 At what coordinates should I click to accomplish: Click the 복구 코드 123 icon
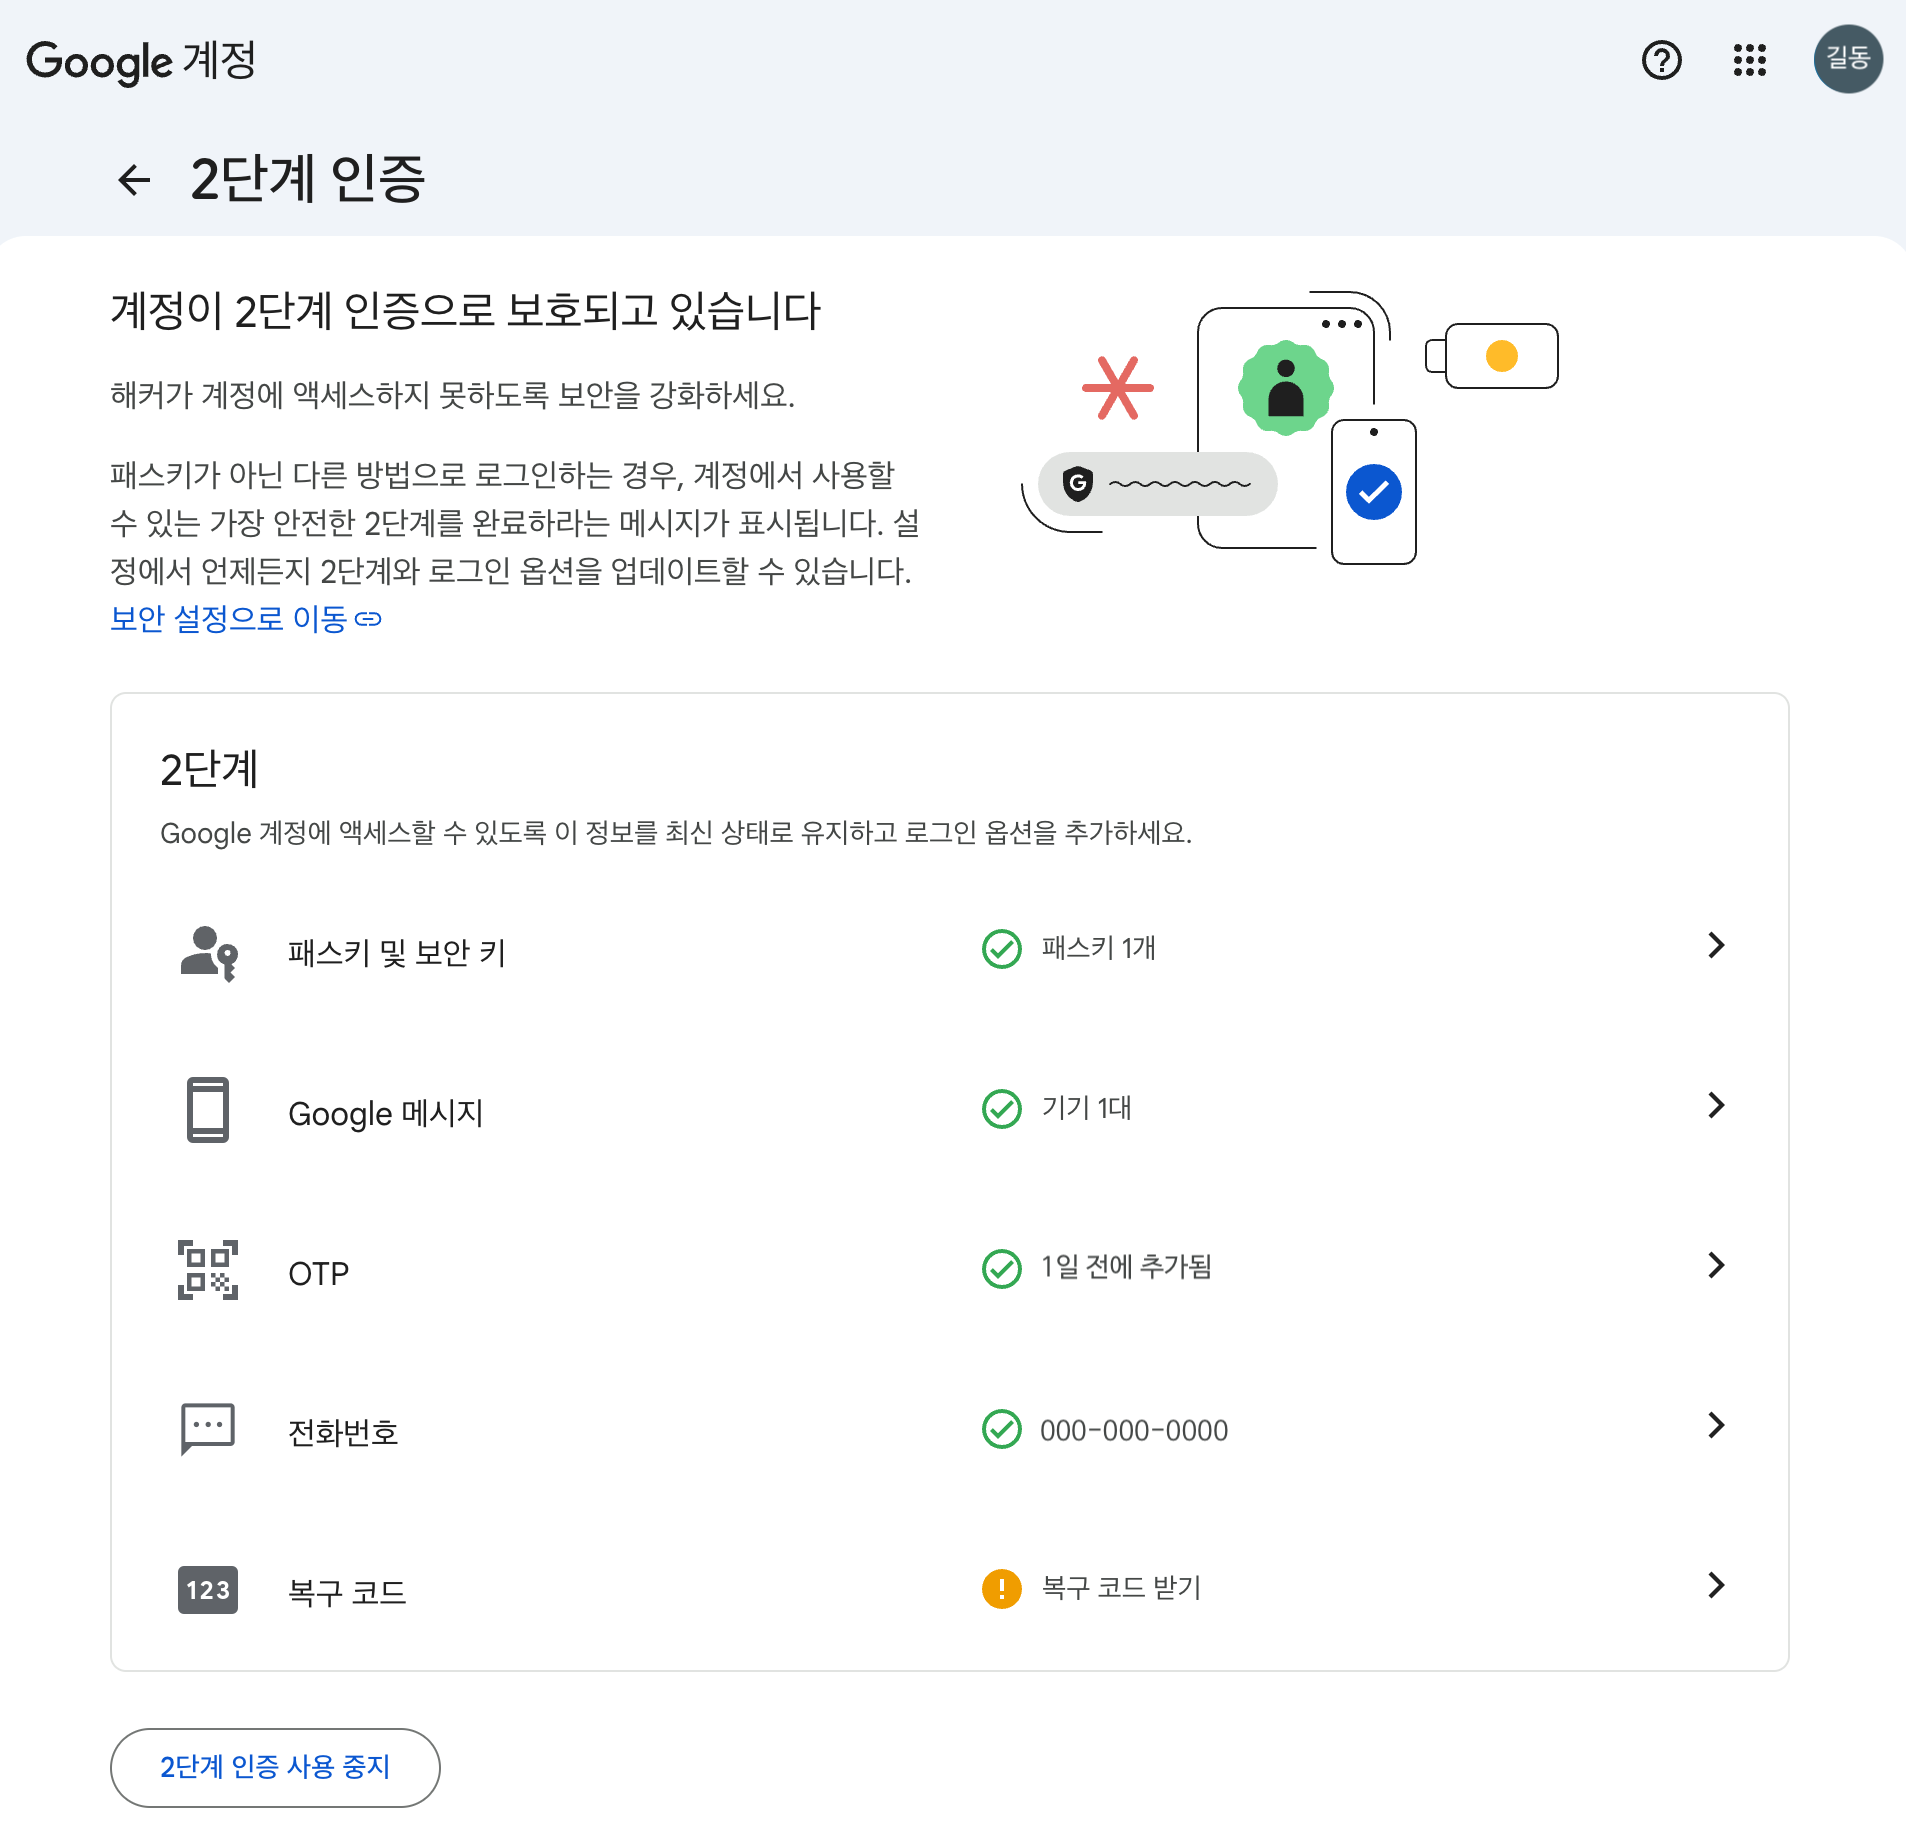pyautogui.click(x=208, y=1589)
